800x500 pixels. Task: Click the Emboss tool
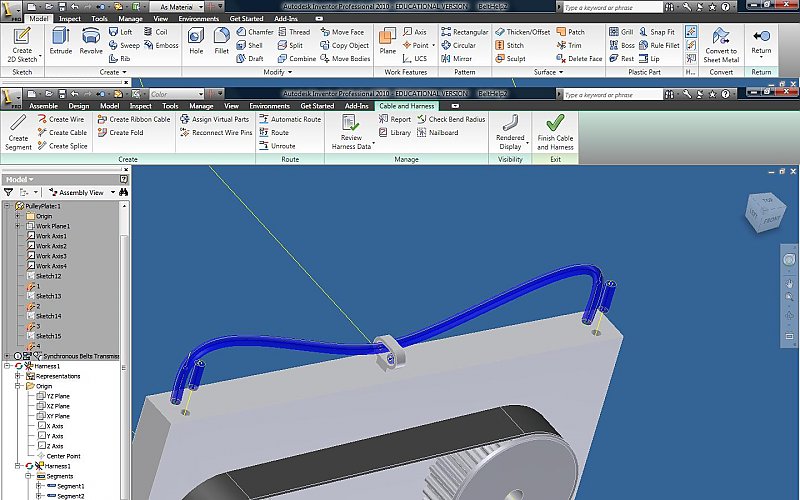161,45
